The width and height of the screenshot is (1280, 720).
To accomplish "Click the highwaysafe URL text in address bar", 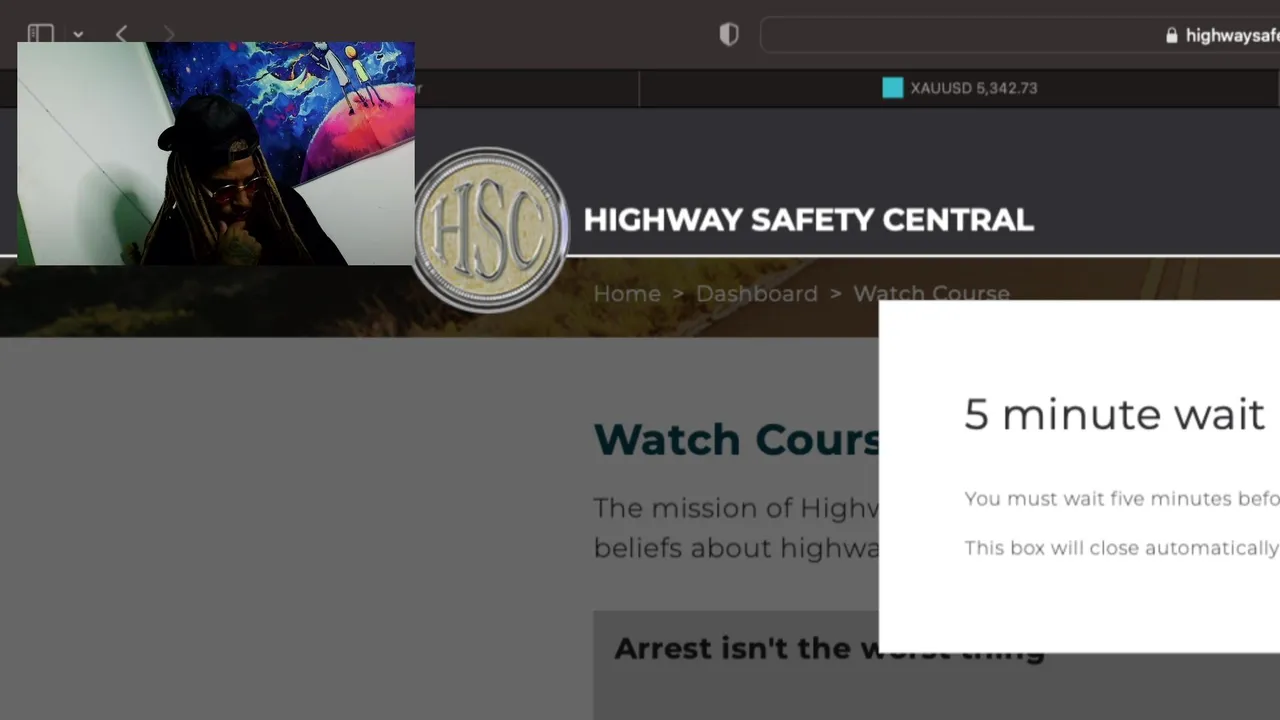I will coord(1232,35).
